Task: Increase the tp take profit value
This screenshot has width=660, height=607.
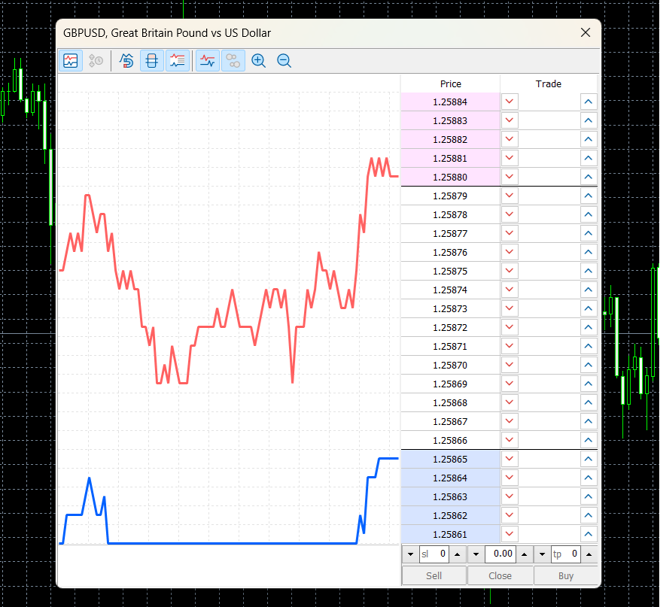Action: (589, 554)
